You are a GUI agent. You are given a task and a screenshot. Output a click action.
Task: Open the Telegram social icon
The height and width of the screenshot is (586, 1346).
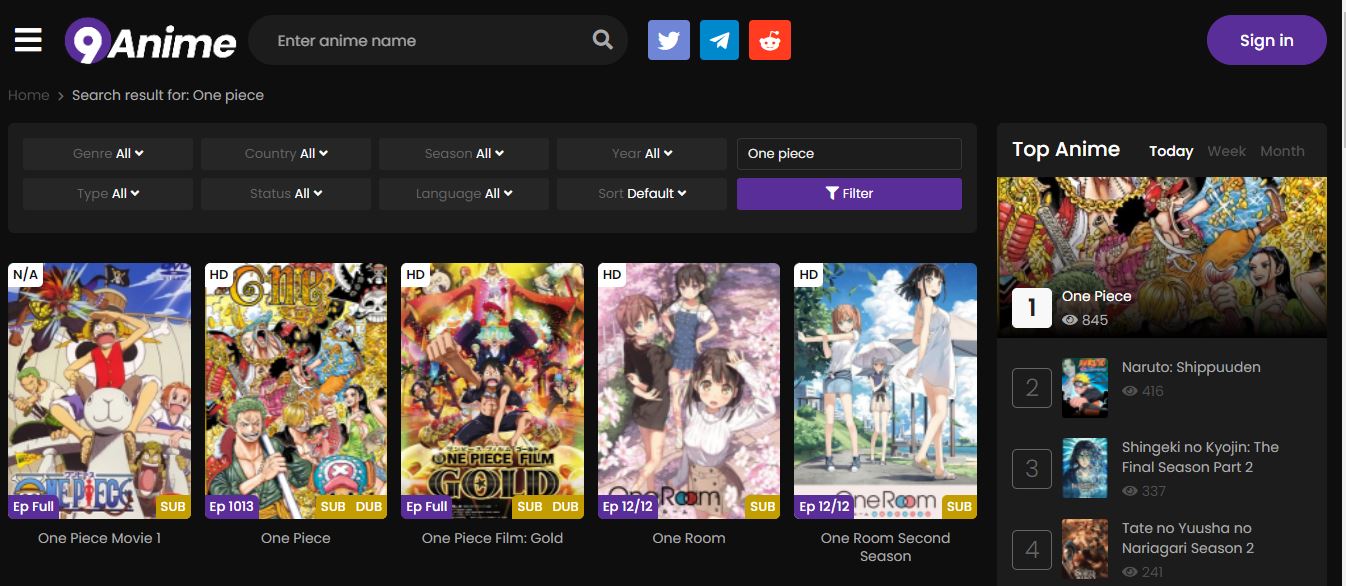pos(719,40)
